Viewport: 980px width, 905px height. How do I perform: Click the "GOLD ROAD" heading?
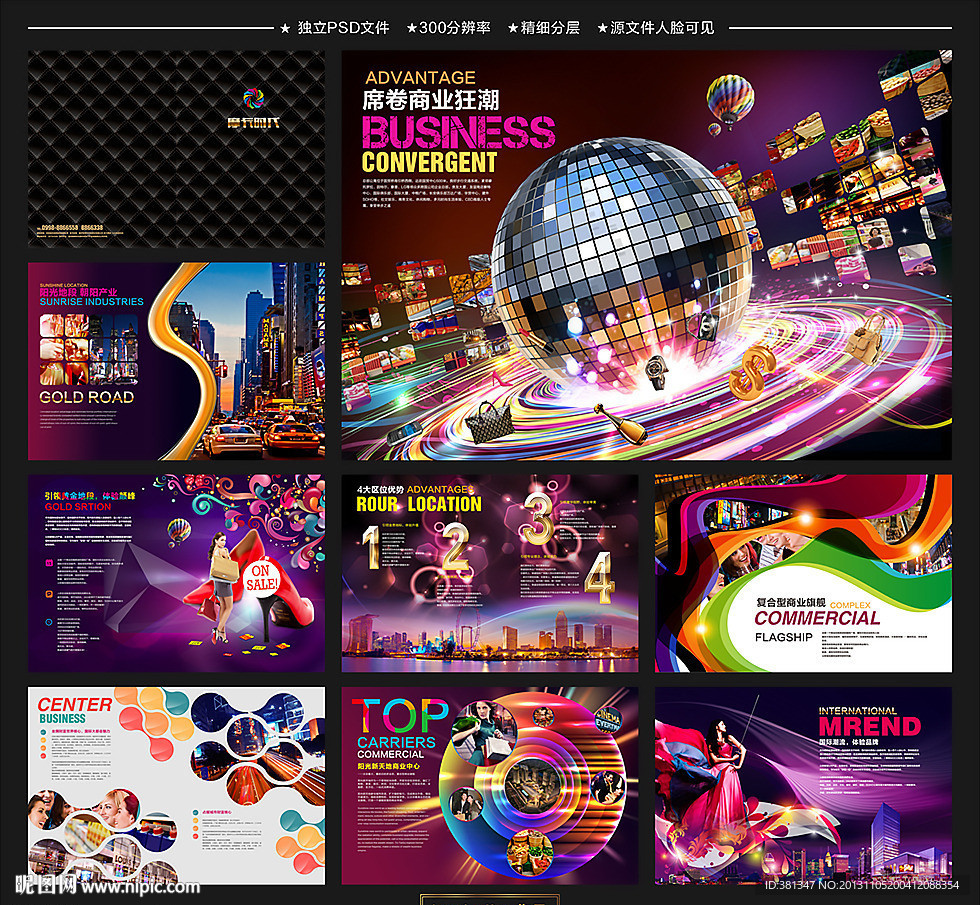click(x=87, y=397)
